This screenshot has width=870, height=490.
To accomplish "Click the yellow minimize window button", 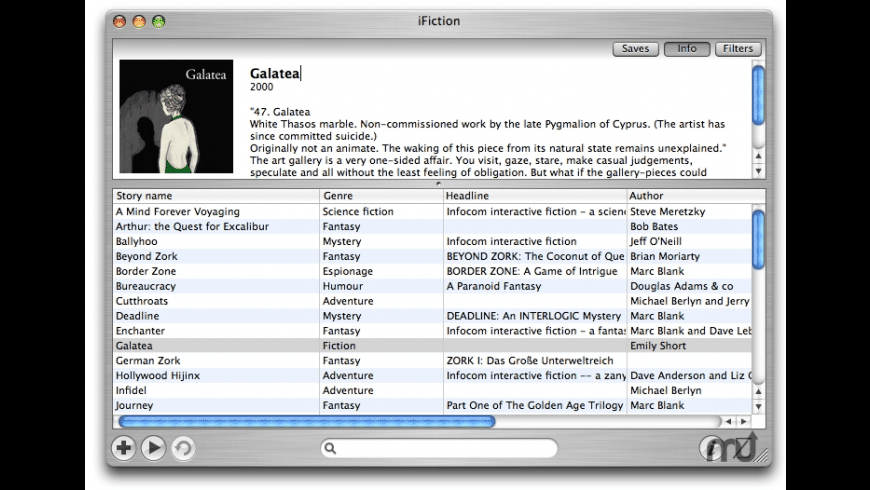I will click(x=139, y=22).
